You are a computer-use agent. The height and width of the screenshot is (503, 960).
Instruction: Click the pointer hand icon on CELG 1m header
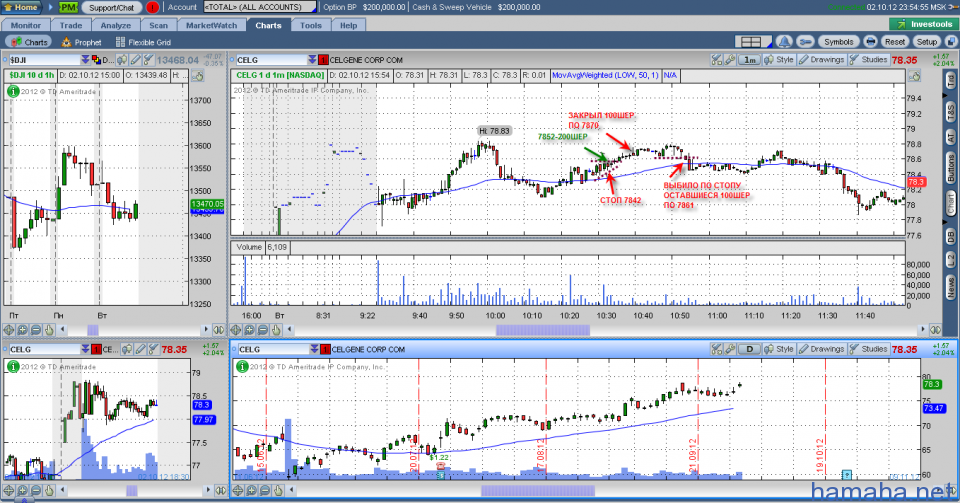914,76
